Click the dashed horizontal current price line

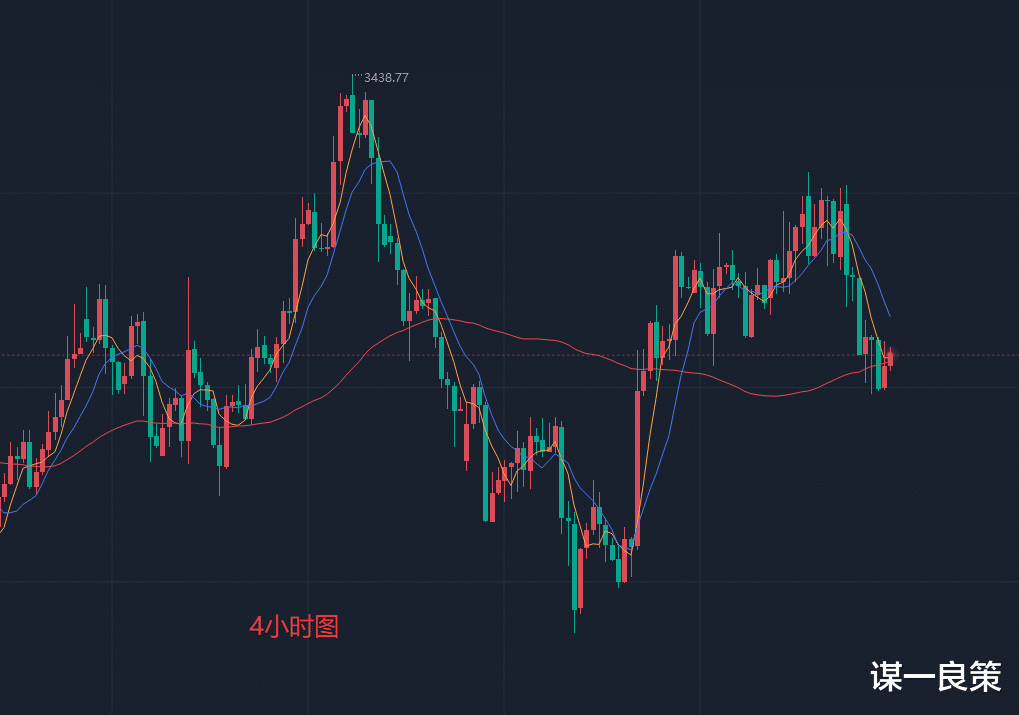click(x=500, y=355)
